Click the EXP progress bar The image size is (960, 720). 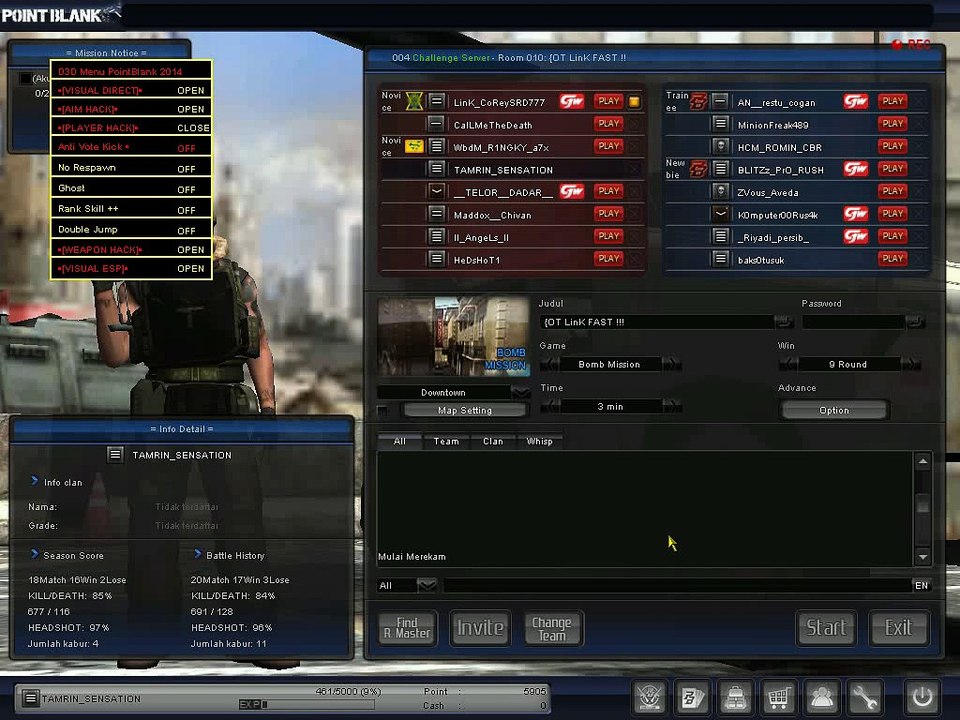tap(306, 704)
